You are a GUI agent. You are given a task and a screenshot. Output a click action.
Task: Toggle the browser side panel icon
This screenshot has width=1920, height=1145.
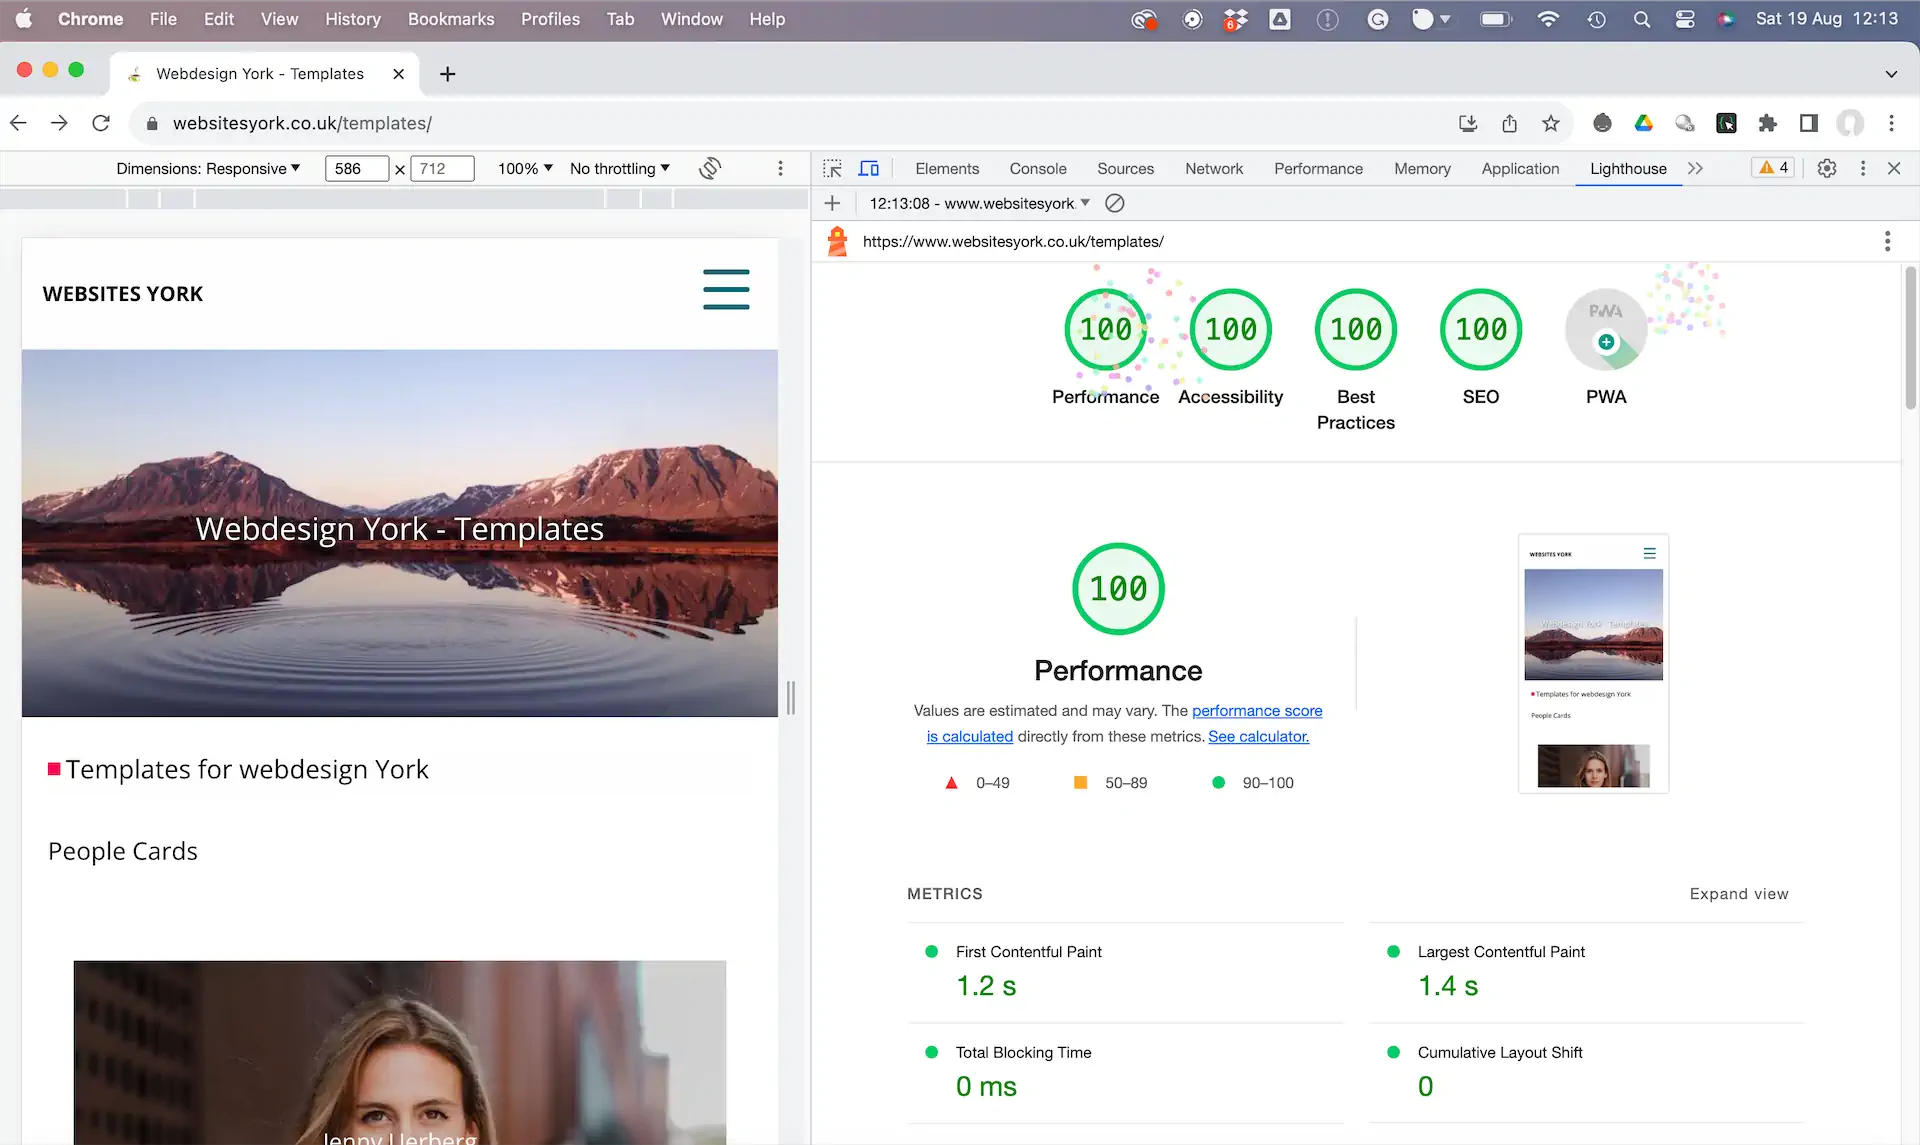(x=1808, y=123)
